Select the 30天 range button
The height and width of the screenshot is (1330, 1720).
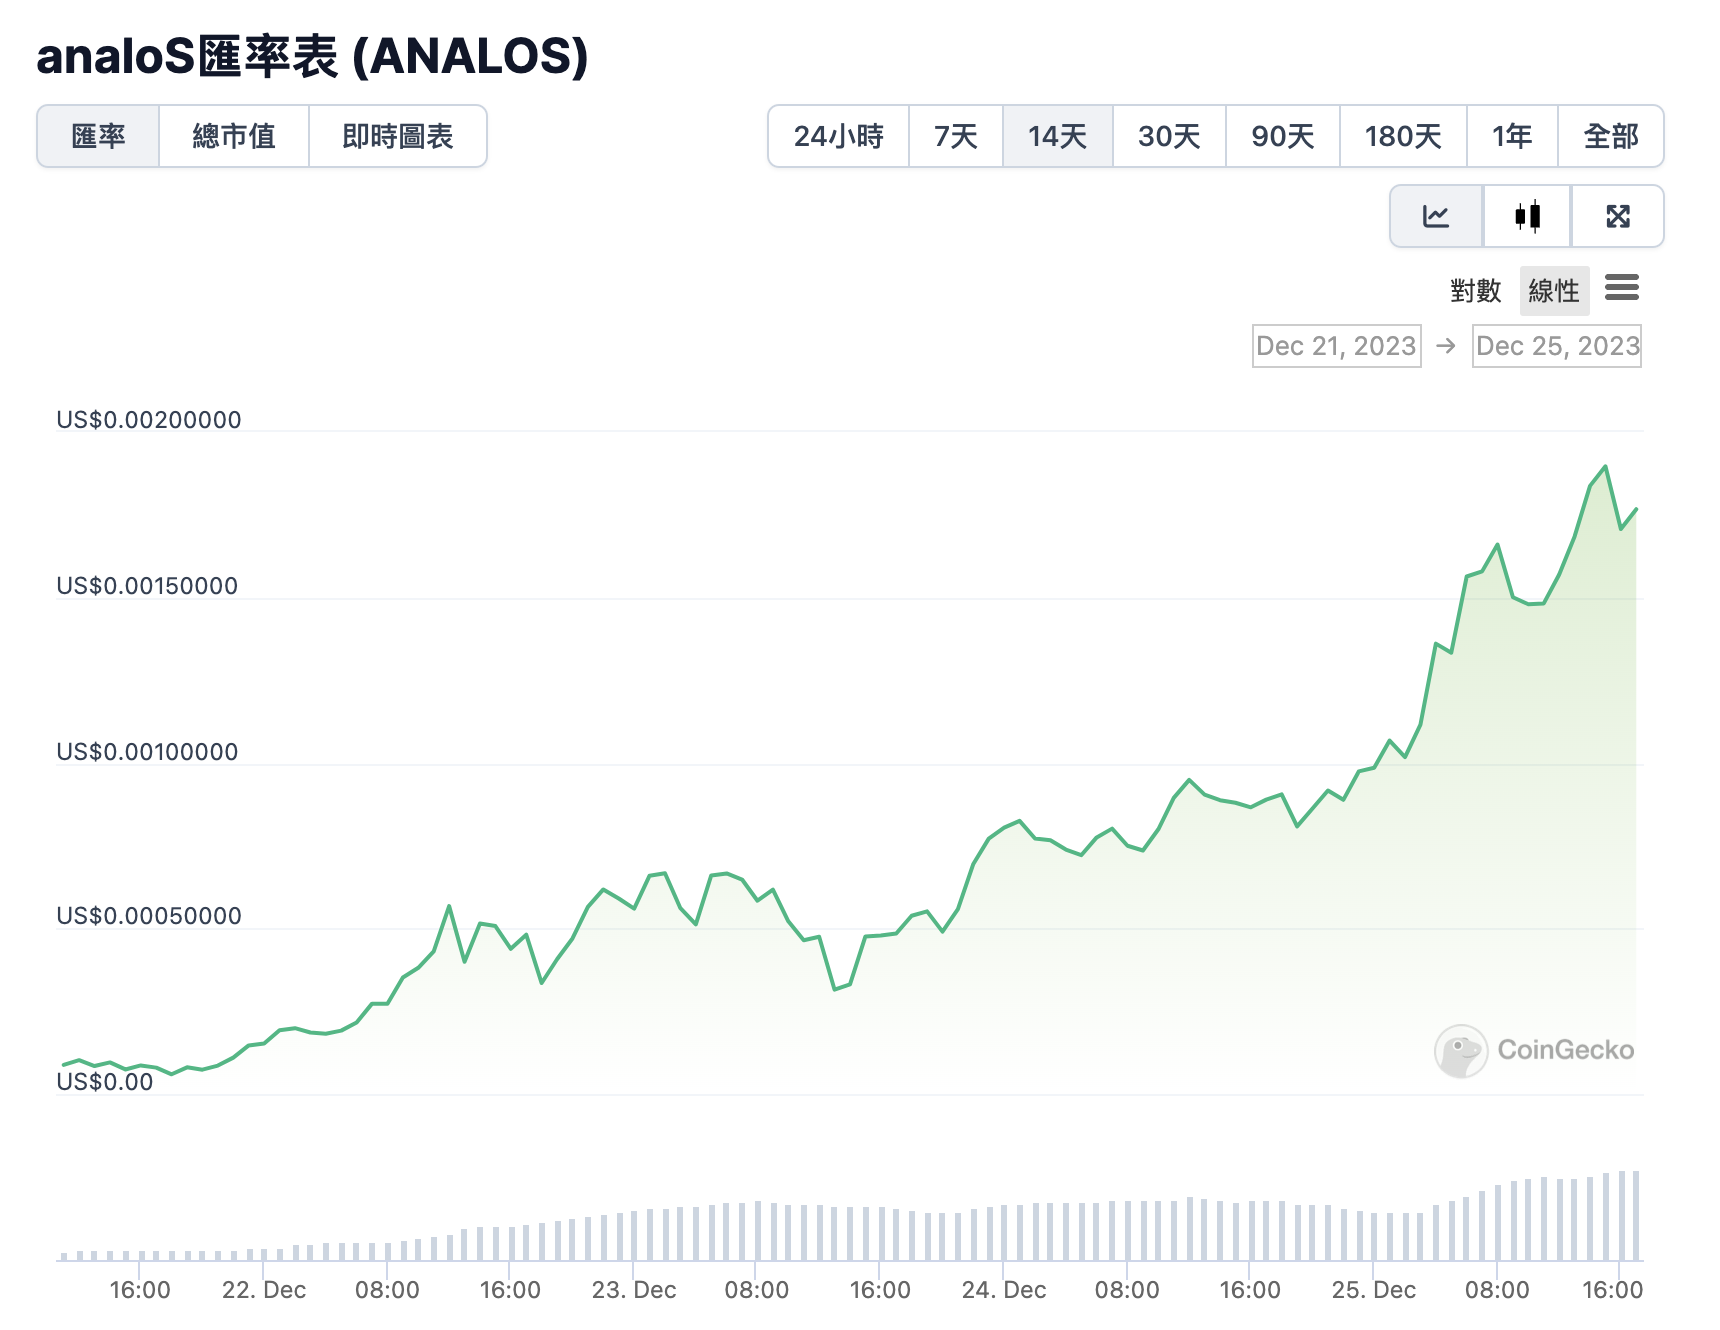point(1168,137)
